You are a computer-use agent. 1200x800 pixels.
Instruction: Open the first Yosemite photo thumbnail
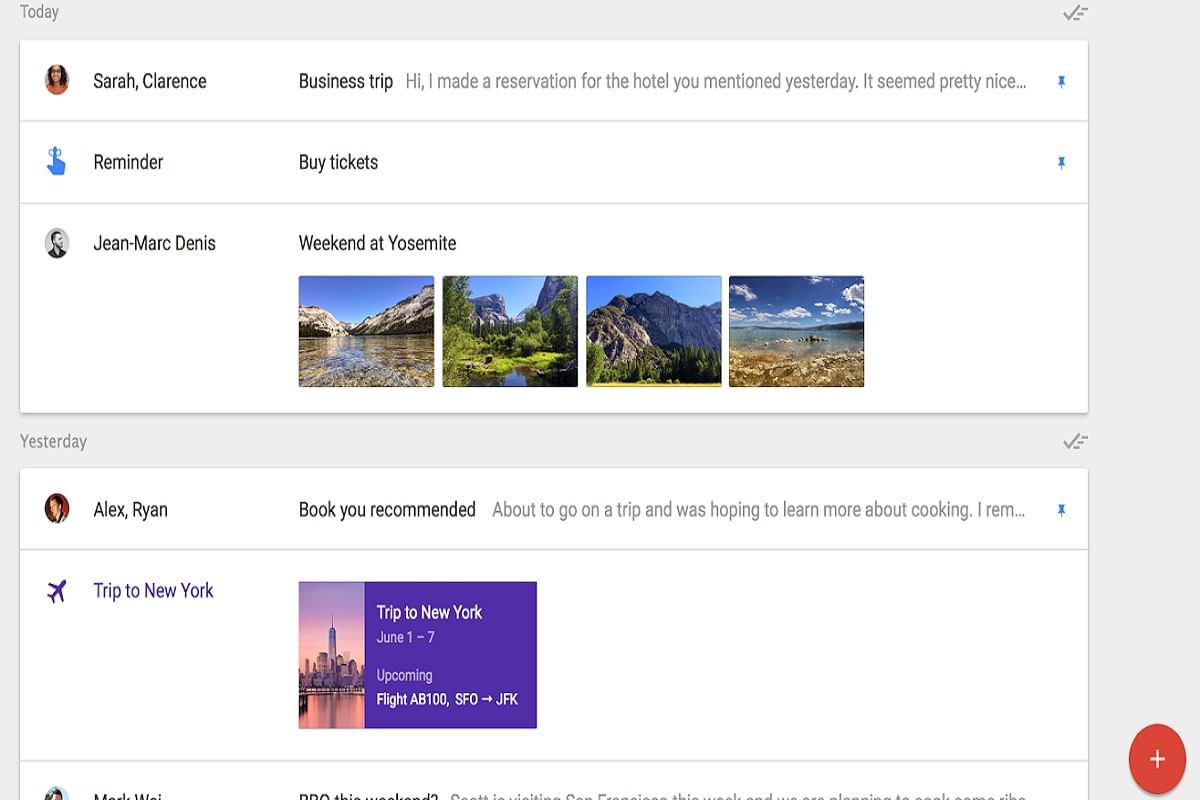click(x=366, y=331)
